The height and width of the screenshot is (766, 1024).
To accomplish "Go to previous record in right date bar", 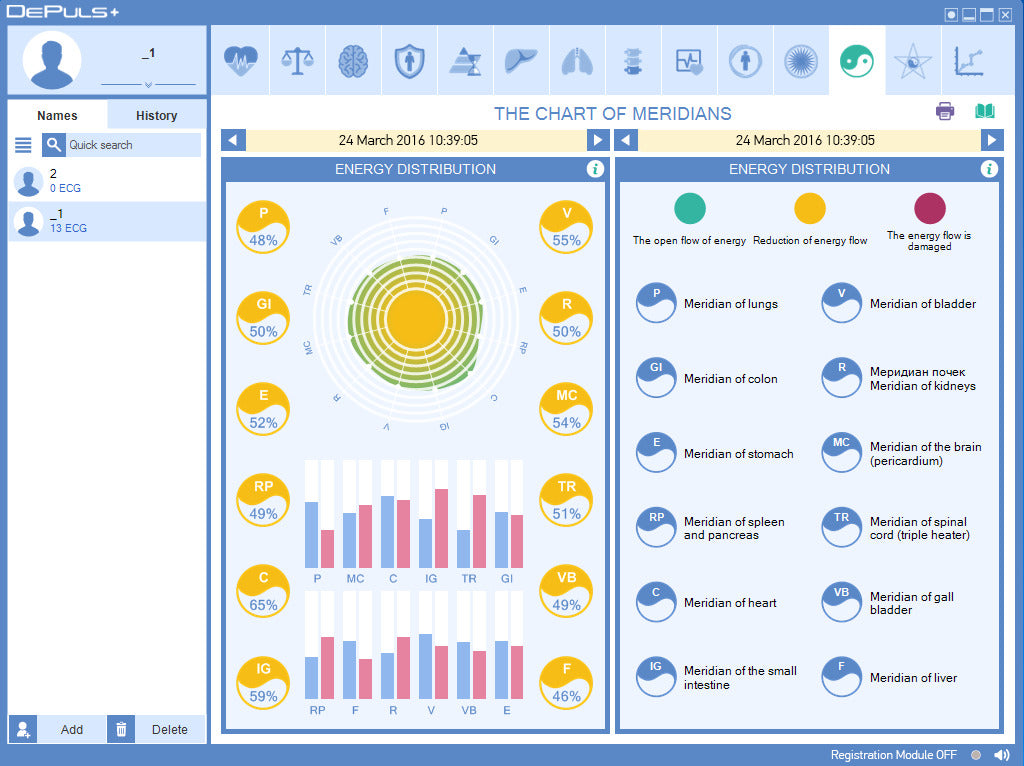I will coord(626,141).
